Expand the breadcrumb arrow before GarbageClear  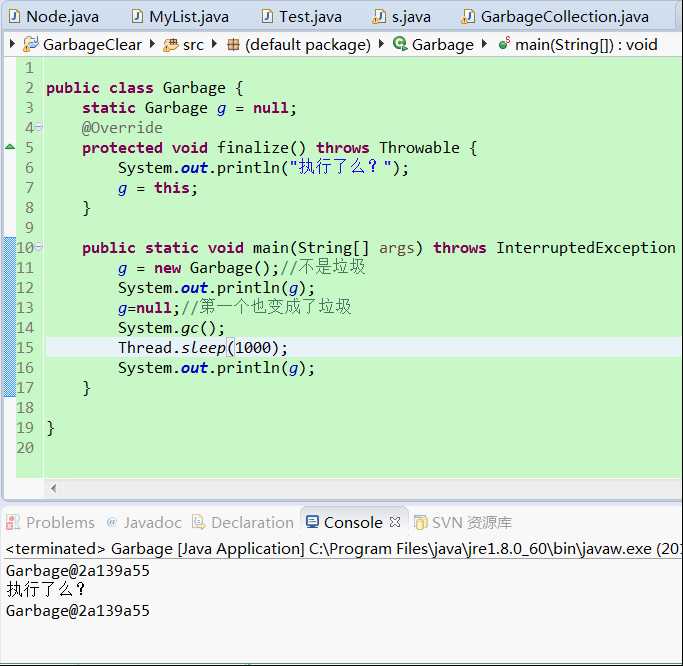click(x=12, y=44)
